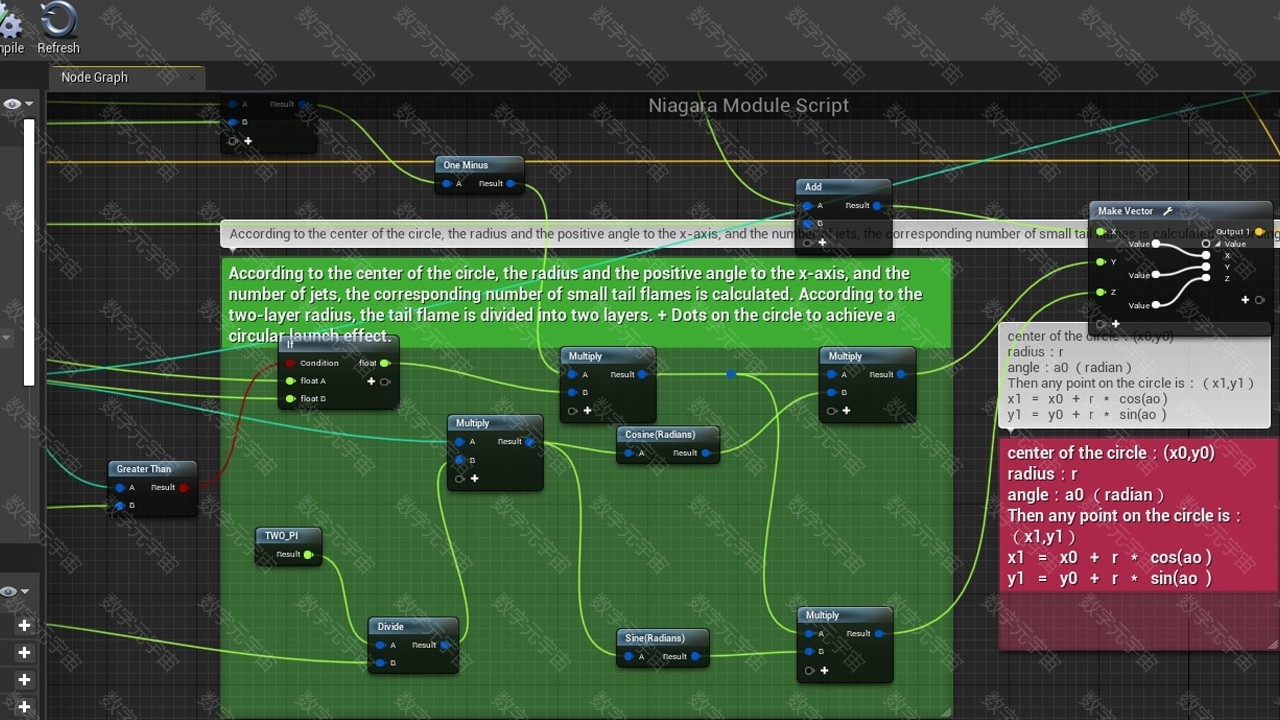Select the Cosine(Radians) node title
Image resolution: width=1280 pixels, height=720 pixels.
pos(659,434)
